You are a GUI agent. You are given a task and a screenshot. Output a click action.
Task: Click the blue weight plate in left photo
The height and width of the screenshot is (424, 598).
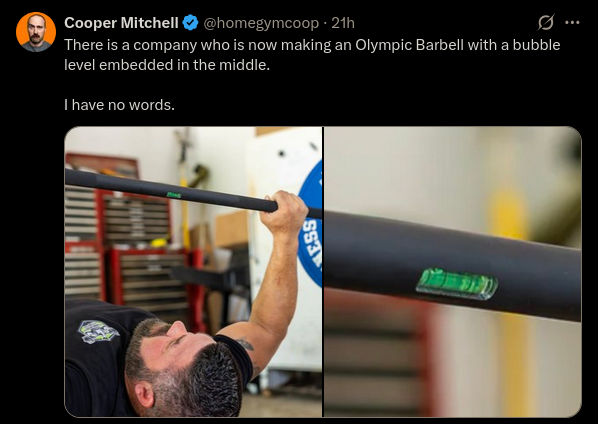tap(310, 225)
